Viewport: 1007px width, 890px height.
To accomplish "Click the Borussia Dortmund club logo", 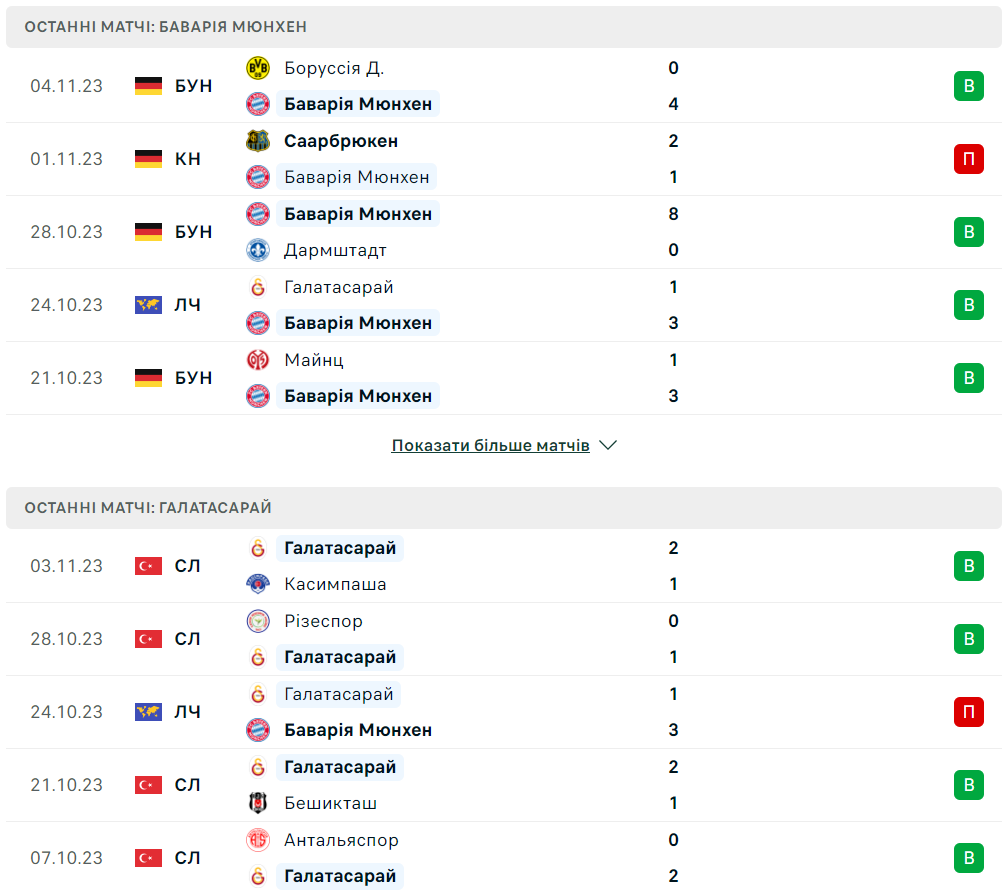I will coord(258,68).
